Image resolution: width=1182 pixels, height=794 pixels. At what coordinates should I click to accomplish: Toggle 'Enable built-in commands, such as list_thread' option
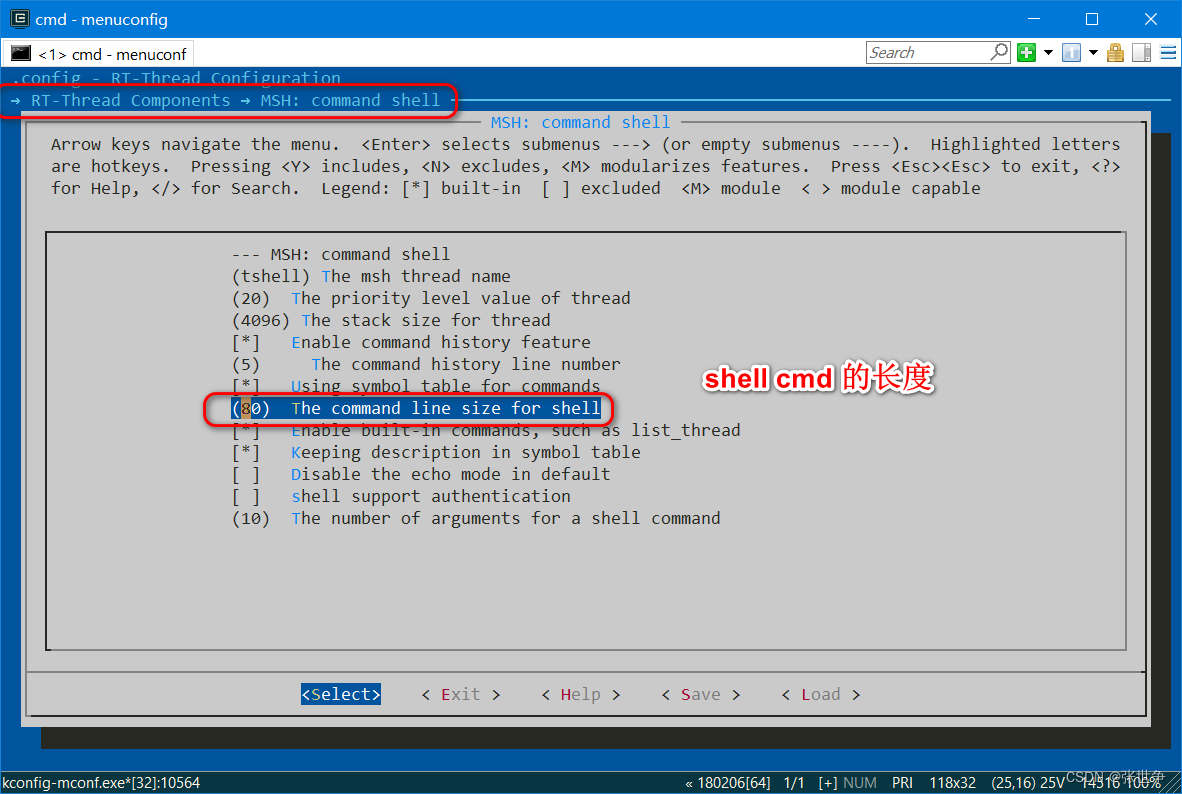pyautogui.click(x=485, y=431)
